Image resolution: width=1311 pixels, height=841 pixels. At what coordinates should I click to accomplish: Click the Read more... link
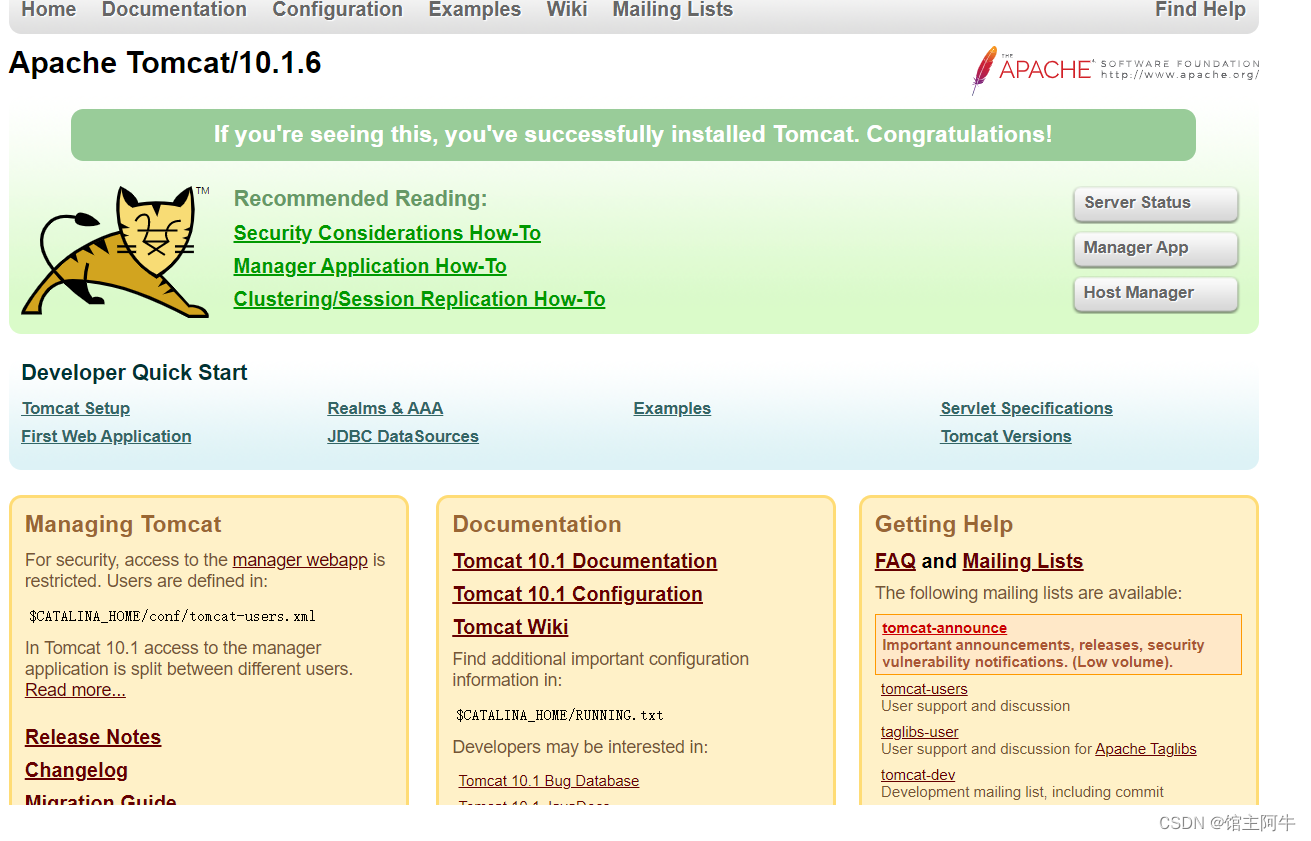(76, 690)
